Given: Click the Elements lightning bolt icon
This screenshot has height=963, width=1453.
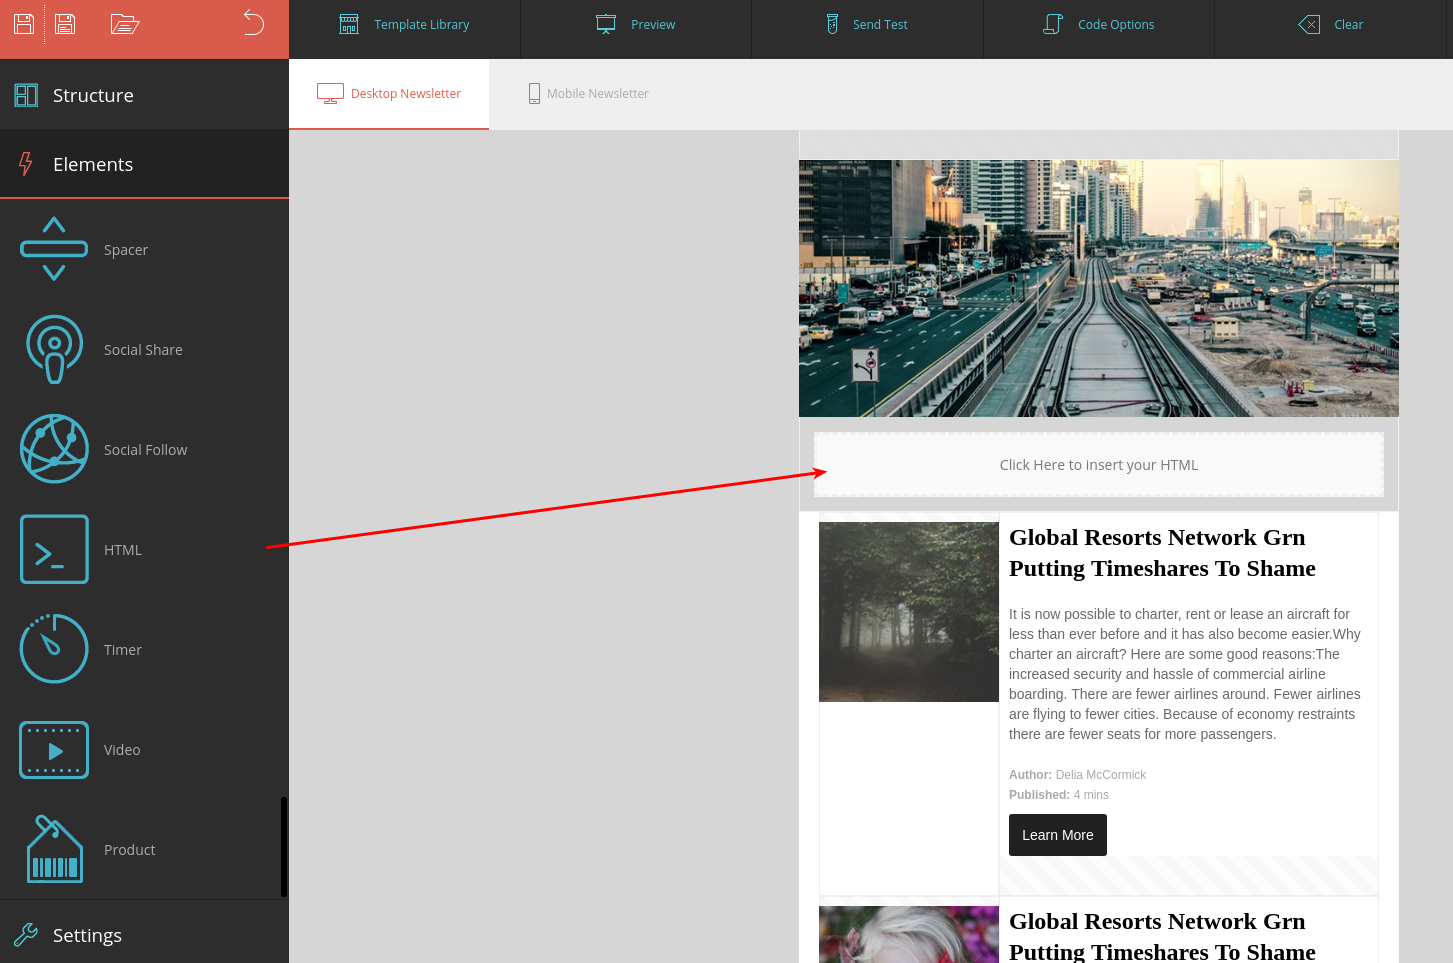Looking at the screenshot, I should coord(26,164).
